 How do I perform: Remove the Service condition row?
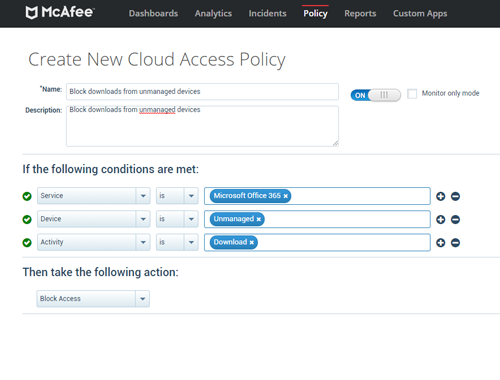pos(455,196)
